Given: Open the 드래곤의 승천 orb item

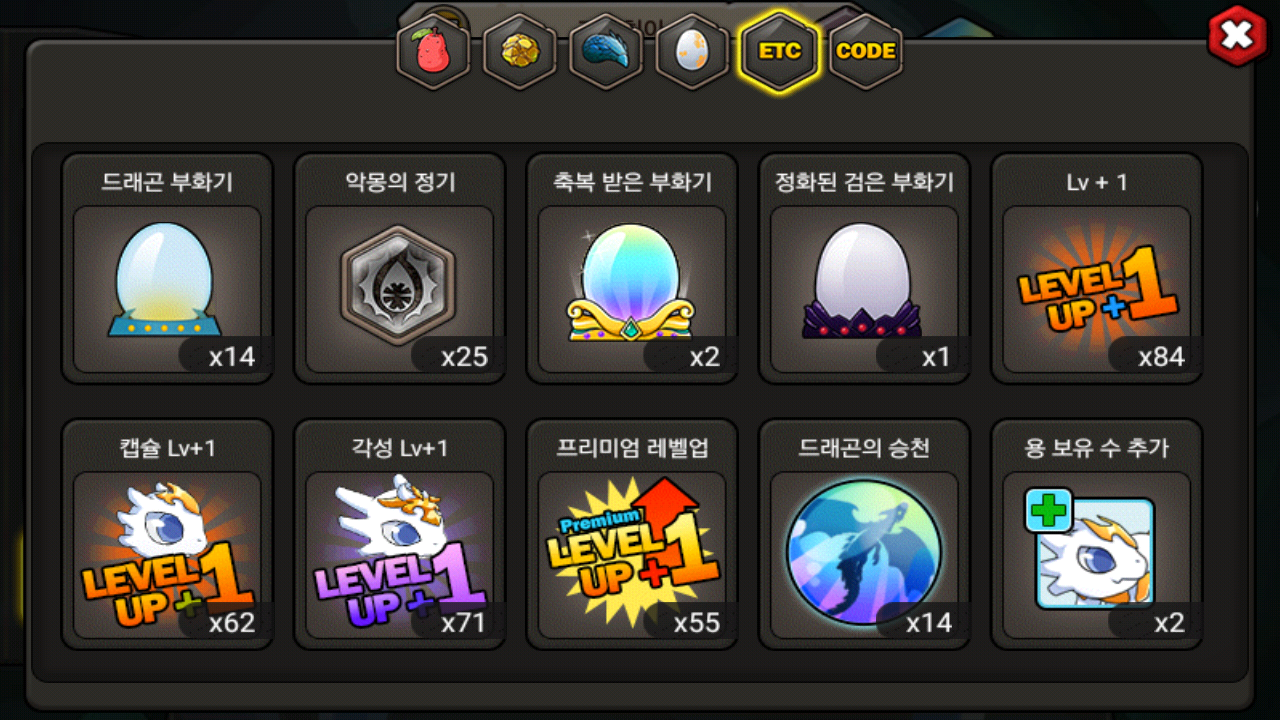Looking at the screenshot, I should coord(864,534).
